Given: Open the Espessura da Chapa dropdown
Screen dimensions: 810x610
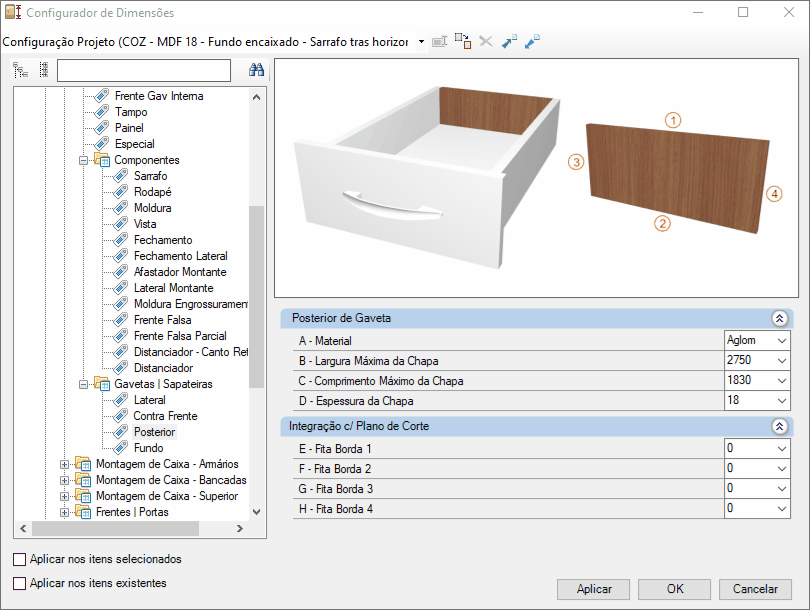Looking at the screenshot, I should click(781, 400).
